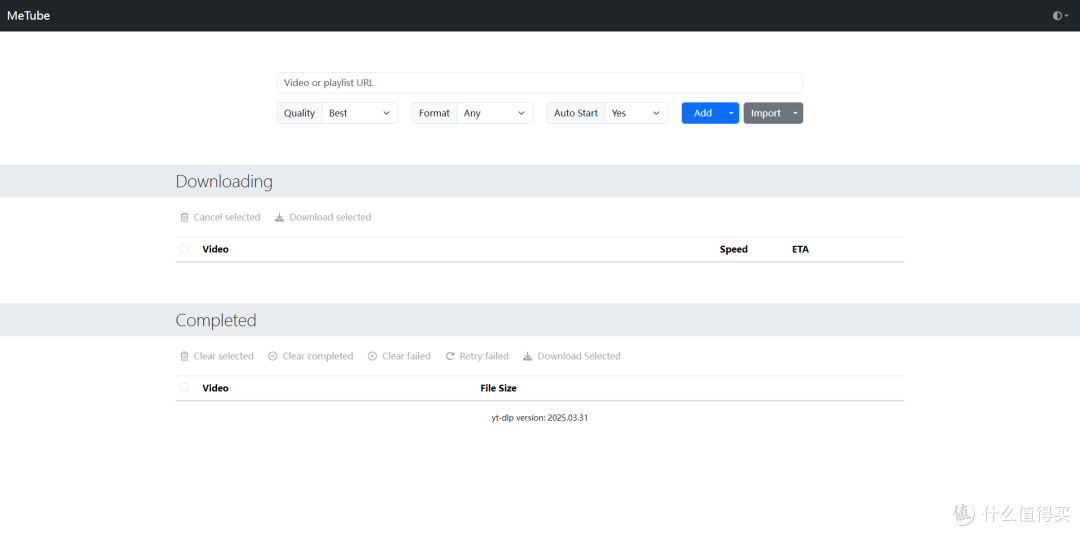The image size is (1080, 536).
Task: Open the Format dropdown showing Any
Action: (495, 113)
